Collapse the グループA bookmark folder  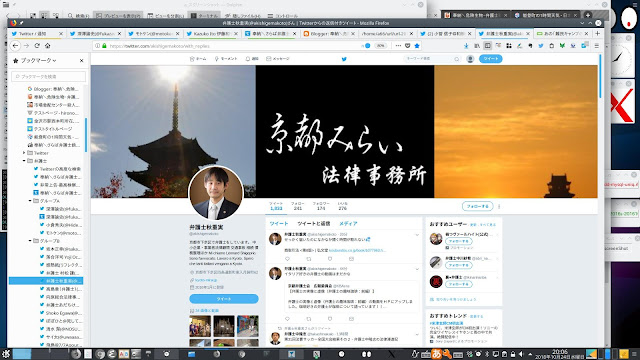30,201
